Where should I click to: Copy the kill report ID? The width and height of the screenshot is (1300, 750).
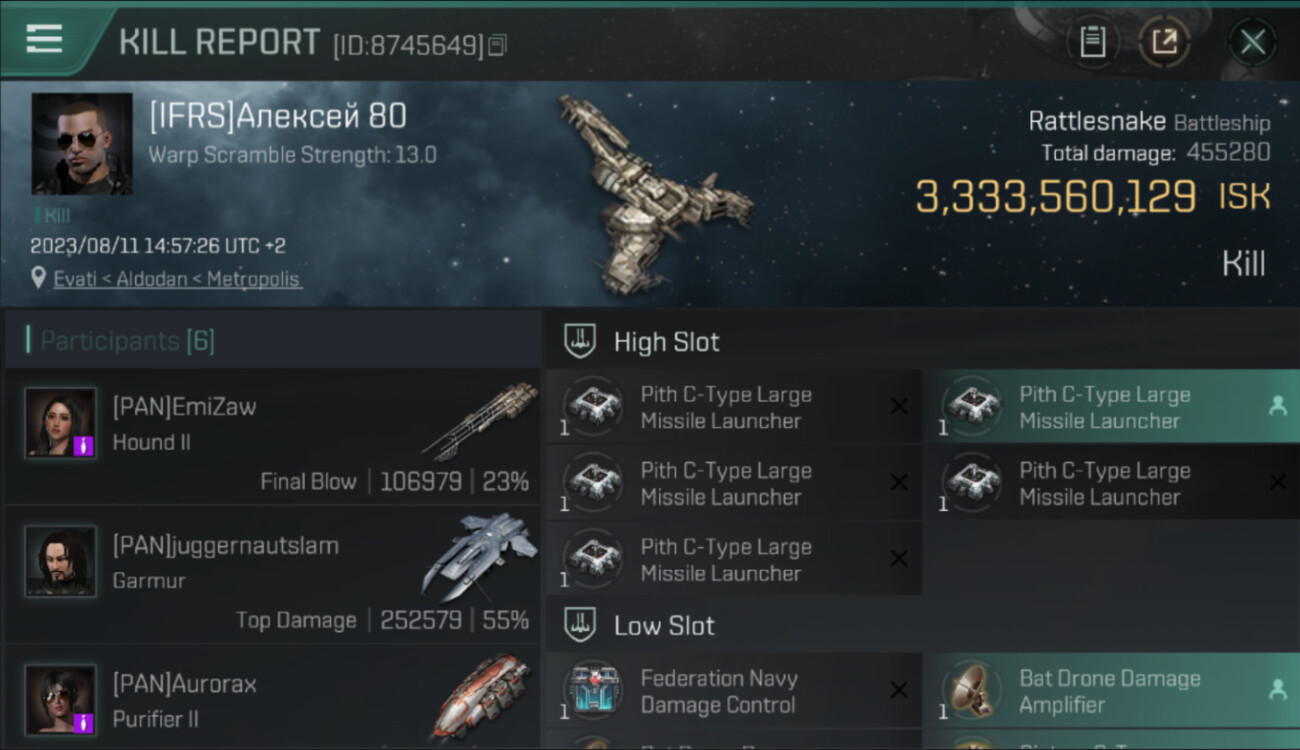497,45
